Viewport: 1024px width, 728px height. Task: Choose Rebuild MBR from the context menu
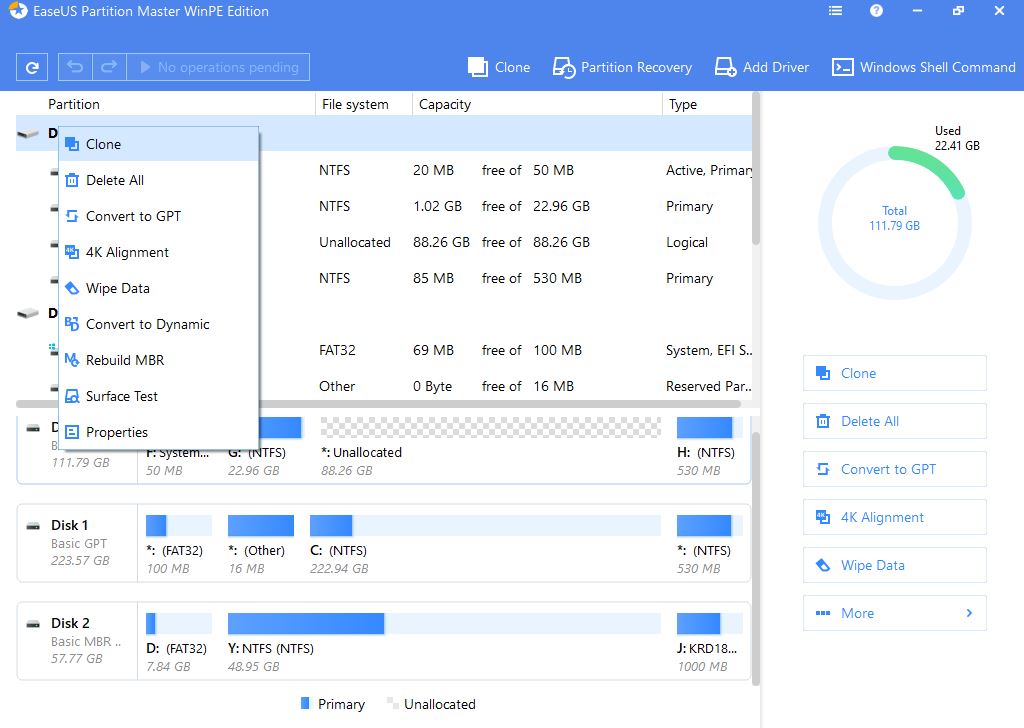tap(124, 360)
